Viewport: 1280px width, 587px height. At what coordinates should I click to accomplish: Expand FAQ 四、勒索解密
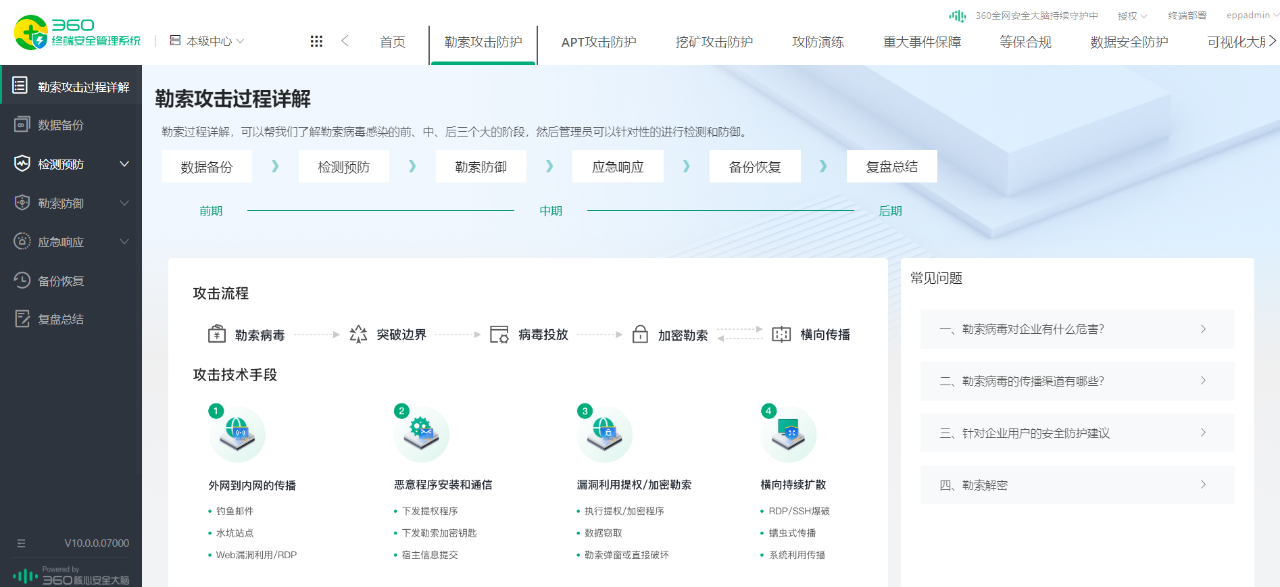tap(1077, 485)
